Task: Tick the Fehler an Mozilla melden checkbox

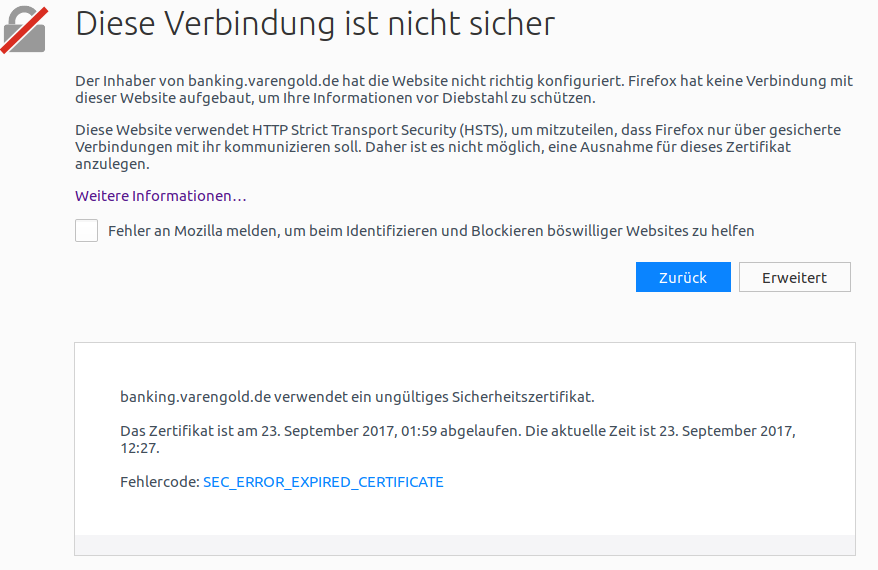Action: point(86,231)
